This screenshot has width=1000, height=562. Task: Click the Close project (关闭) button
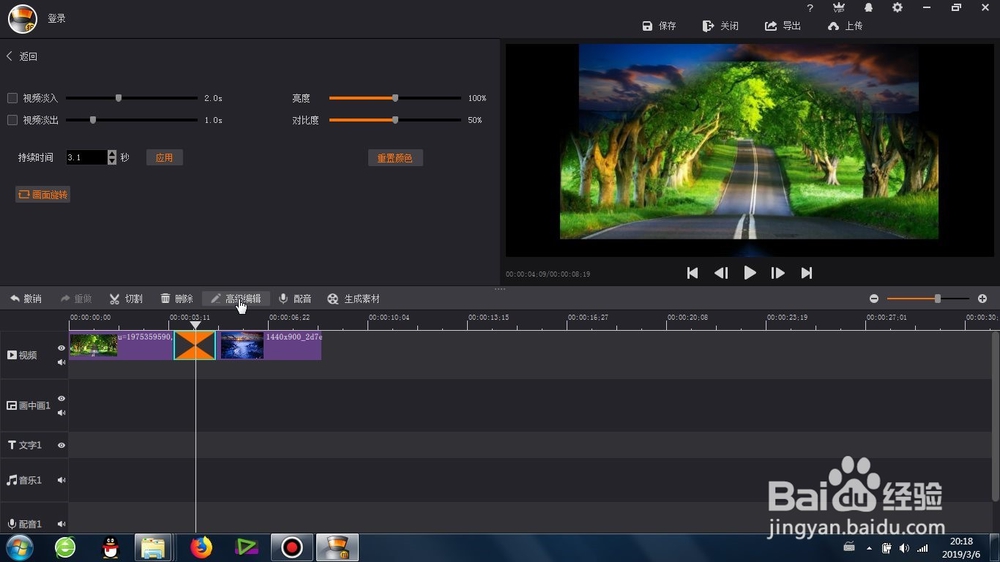pos(720,26)
